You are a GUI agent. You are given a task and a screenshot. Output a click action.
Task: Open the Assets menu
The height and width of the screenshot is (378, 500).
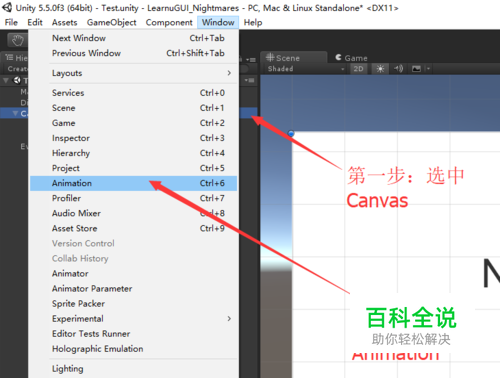tap(65, 22)
